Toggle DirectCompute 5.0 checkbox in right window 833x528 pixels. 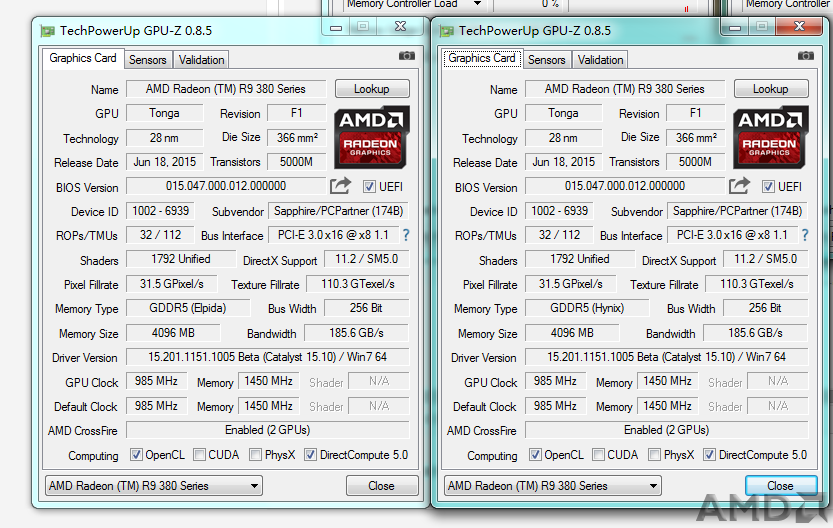pos(709,455)
